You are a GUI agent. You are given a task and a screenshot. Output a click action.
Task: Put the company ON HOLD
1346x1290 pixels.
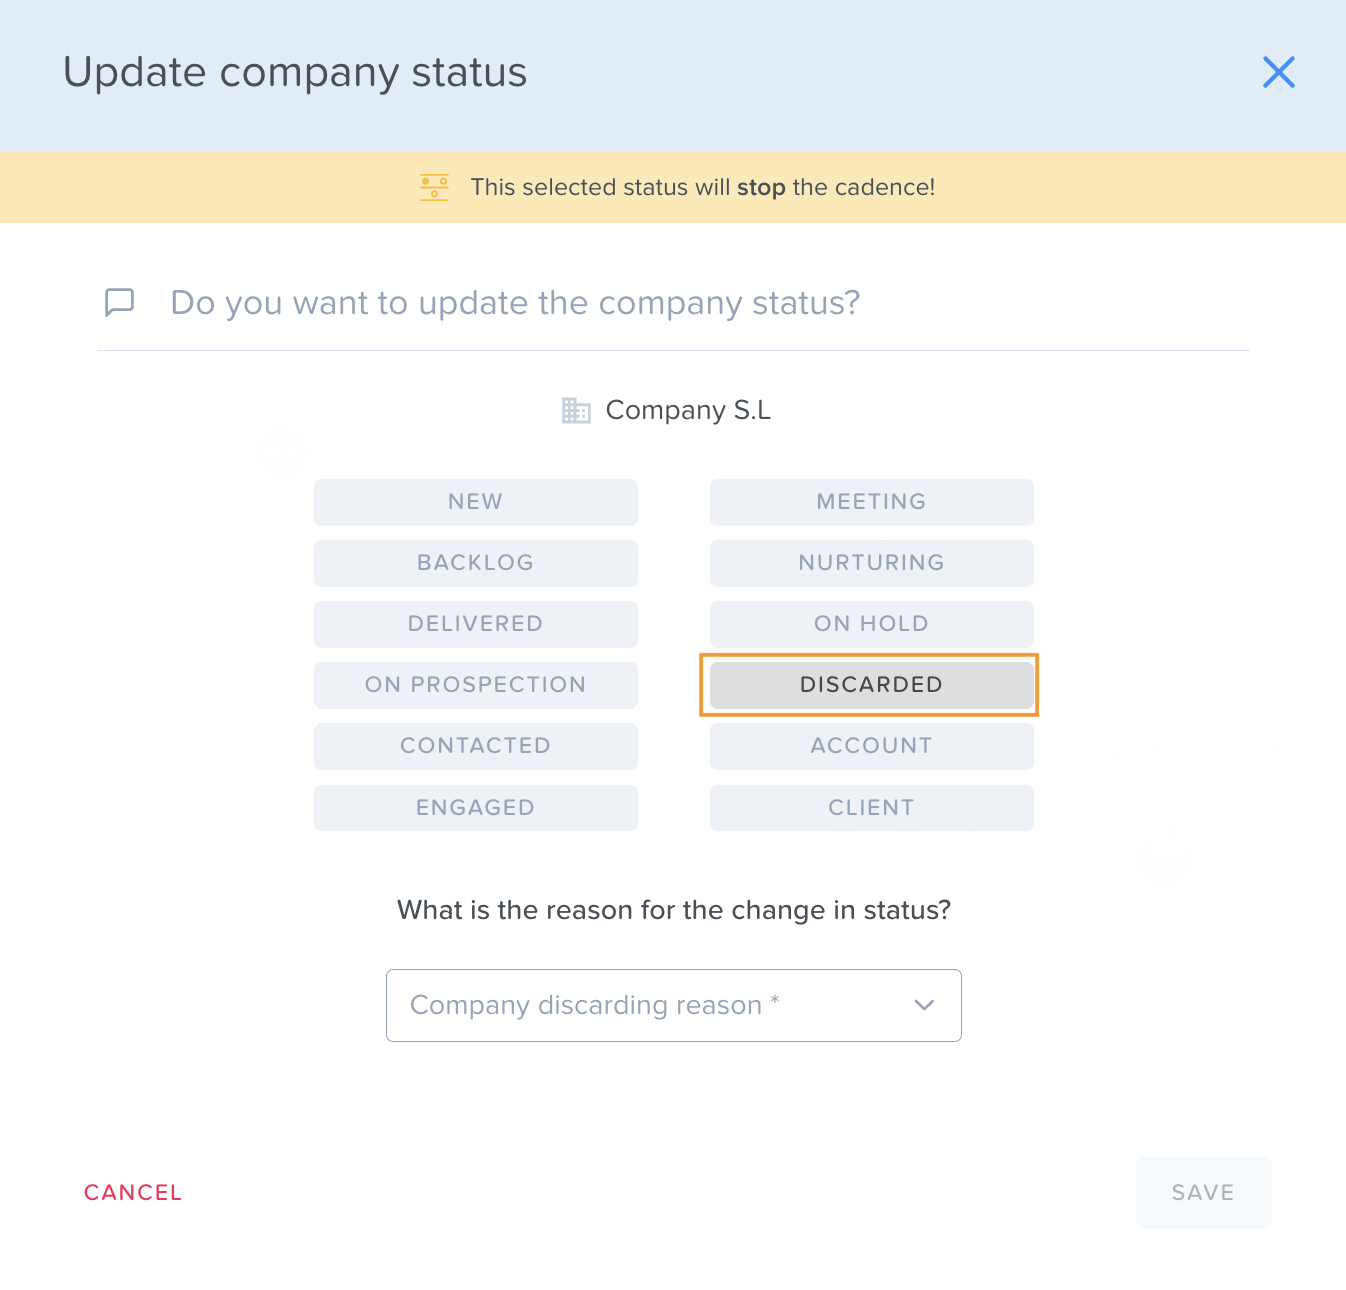pos(872,624)
